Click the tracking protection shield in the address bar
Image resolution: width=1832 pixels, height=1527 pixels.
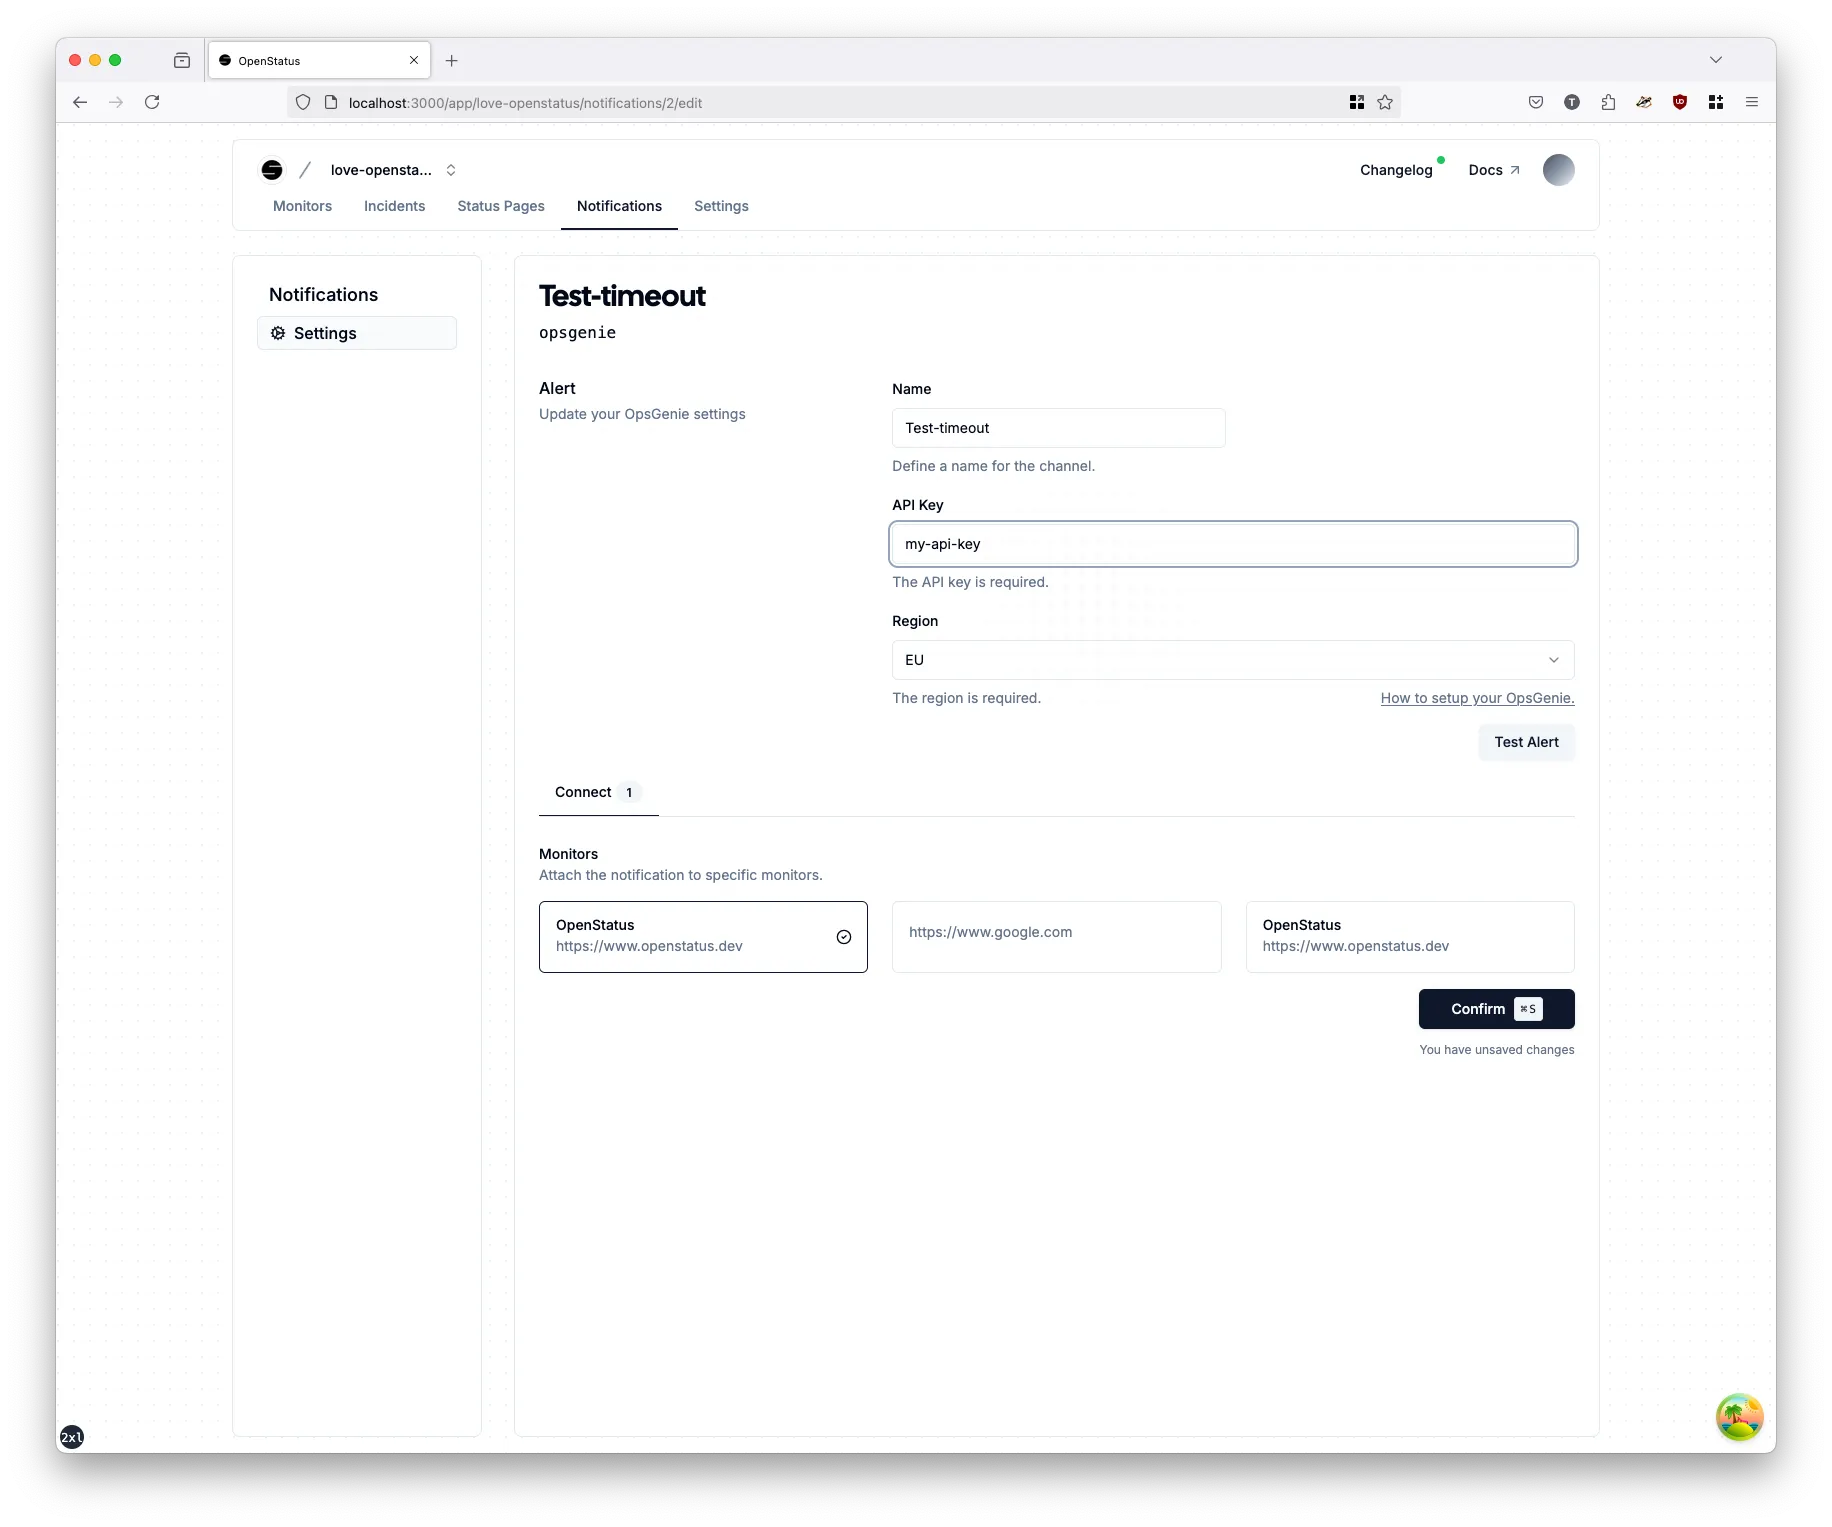(x=303, y=102)
